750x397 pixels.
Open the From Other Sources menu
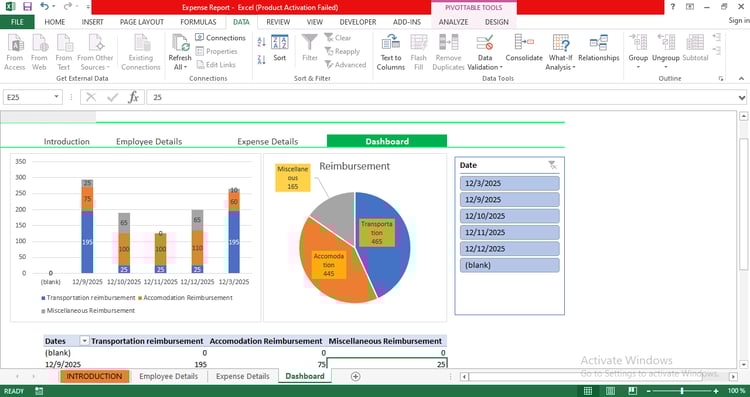point(95,52)
